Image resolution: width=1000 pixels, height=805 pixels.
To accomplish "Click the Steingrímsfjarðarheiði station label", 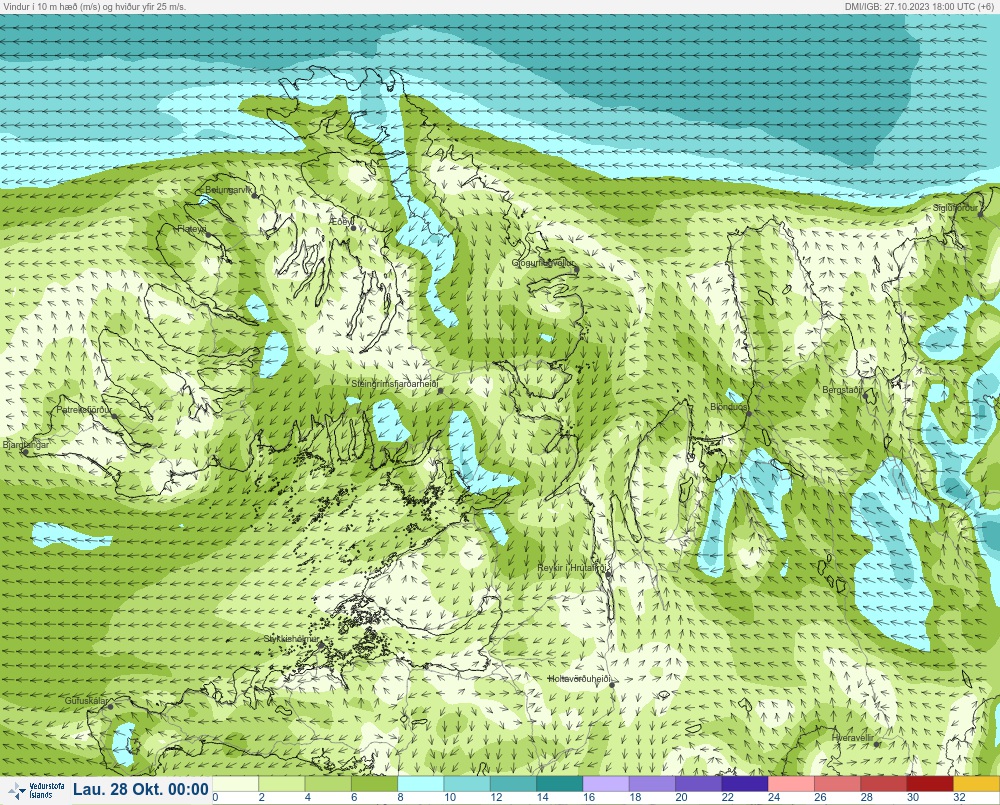I will [395, 384].
